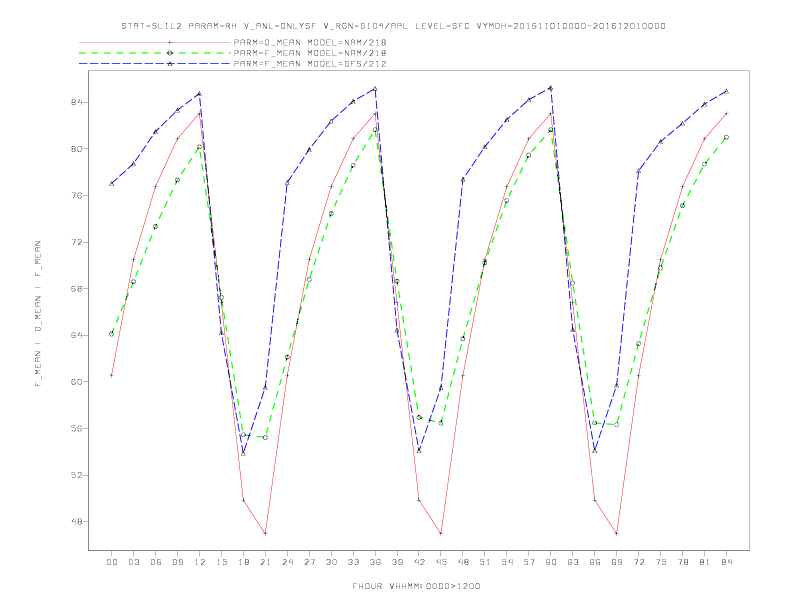The width and height of the screenshot is (792, 612).
Task: Select legend label PARM=F_MEAN MODEL=GFS/212
Action: [310, 64]
